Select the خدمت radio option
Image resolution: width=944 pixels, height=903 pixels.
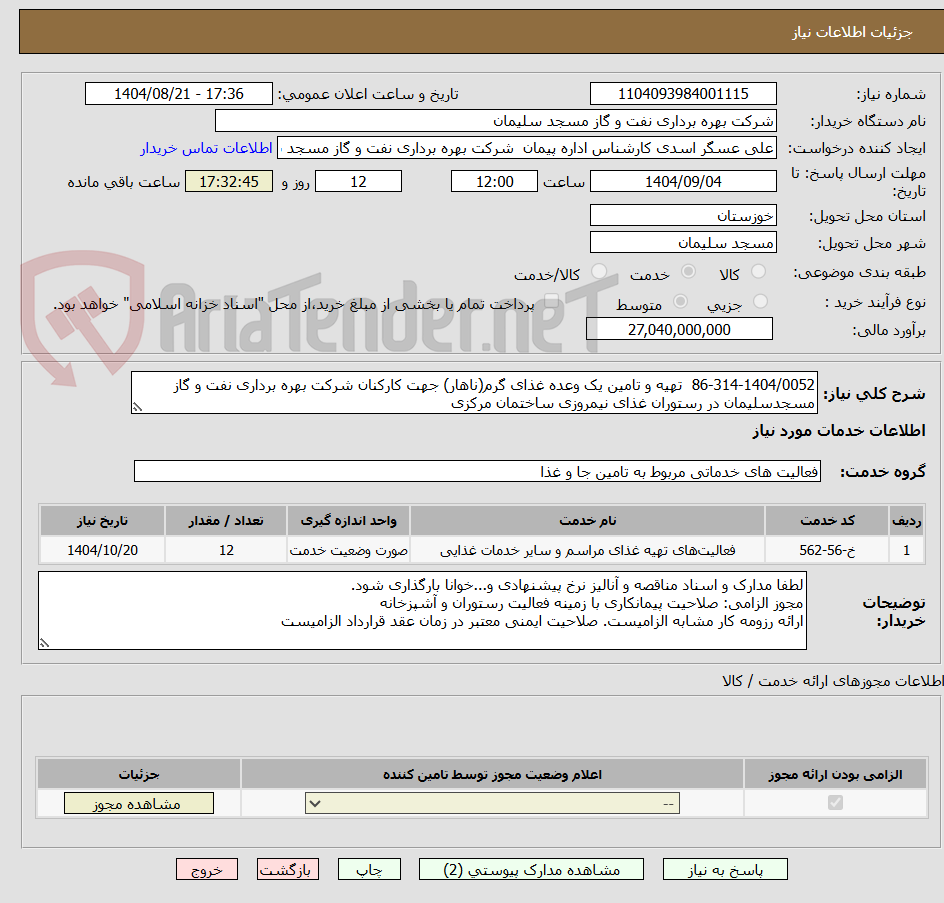click(688, 271)
